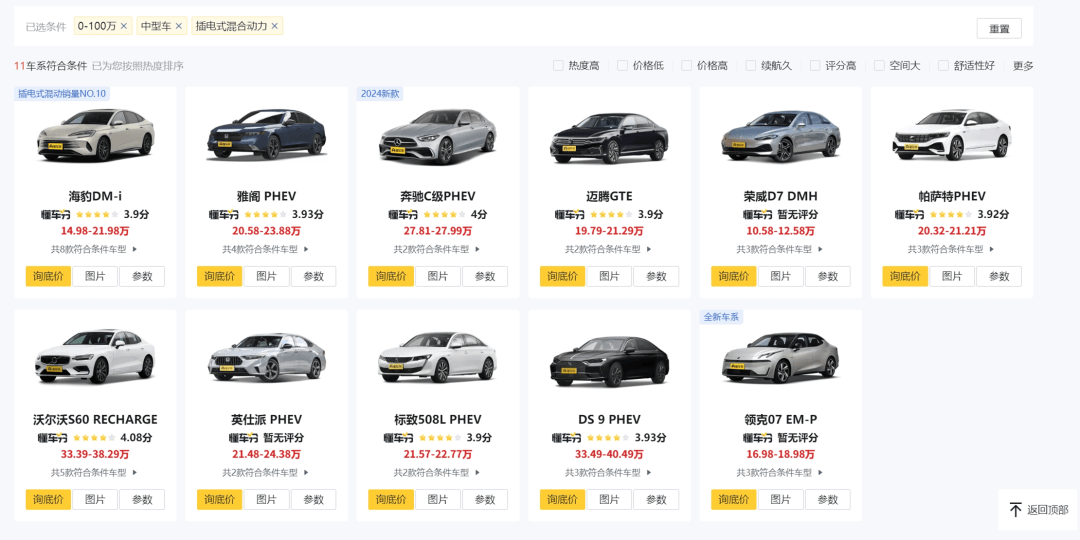Screen dimensions: 1080x540
Task: Click the 10.58-12.58万 price text
Action: [x=780, y=231]
